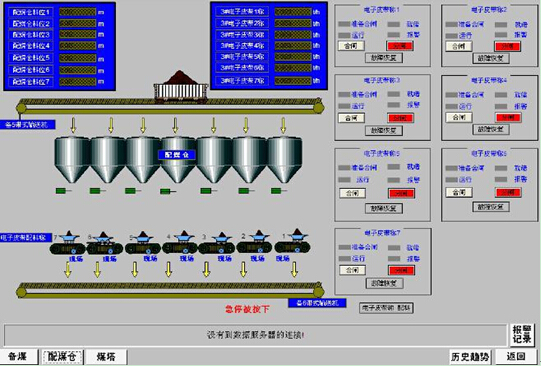
Task: Click the first coal blending silo on the left
Action: tap(72, 160)
